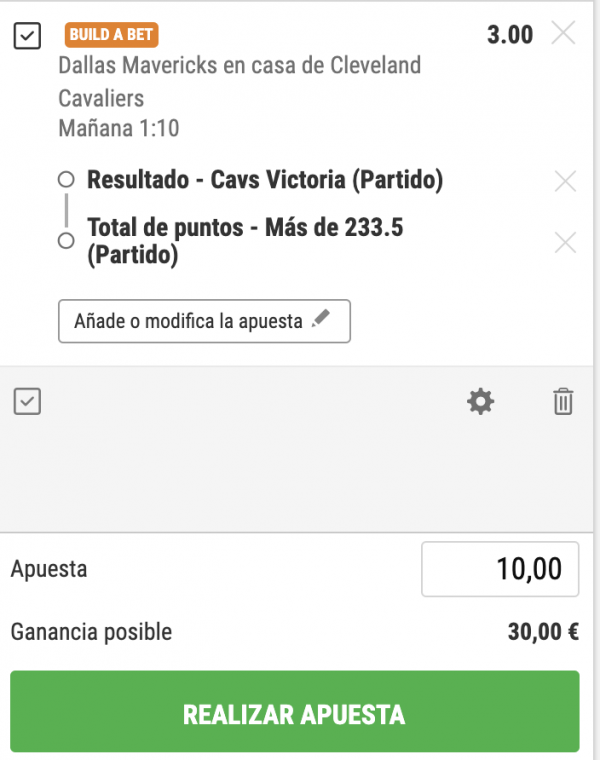The image size is (600, 760).
Task: Click the 30,00 € possible winnings amount
Action: pyautogui.click(x=543, y=632)
